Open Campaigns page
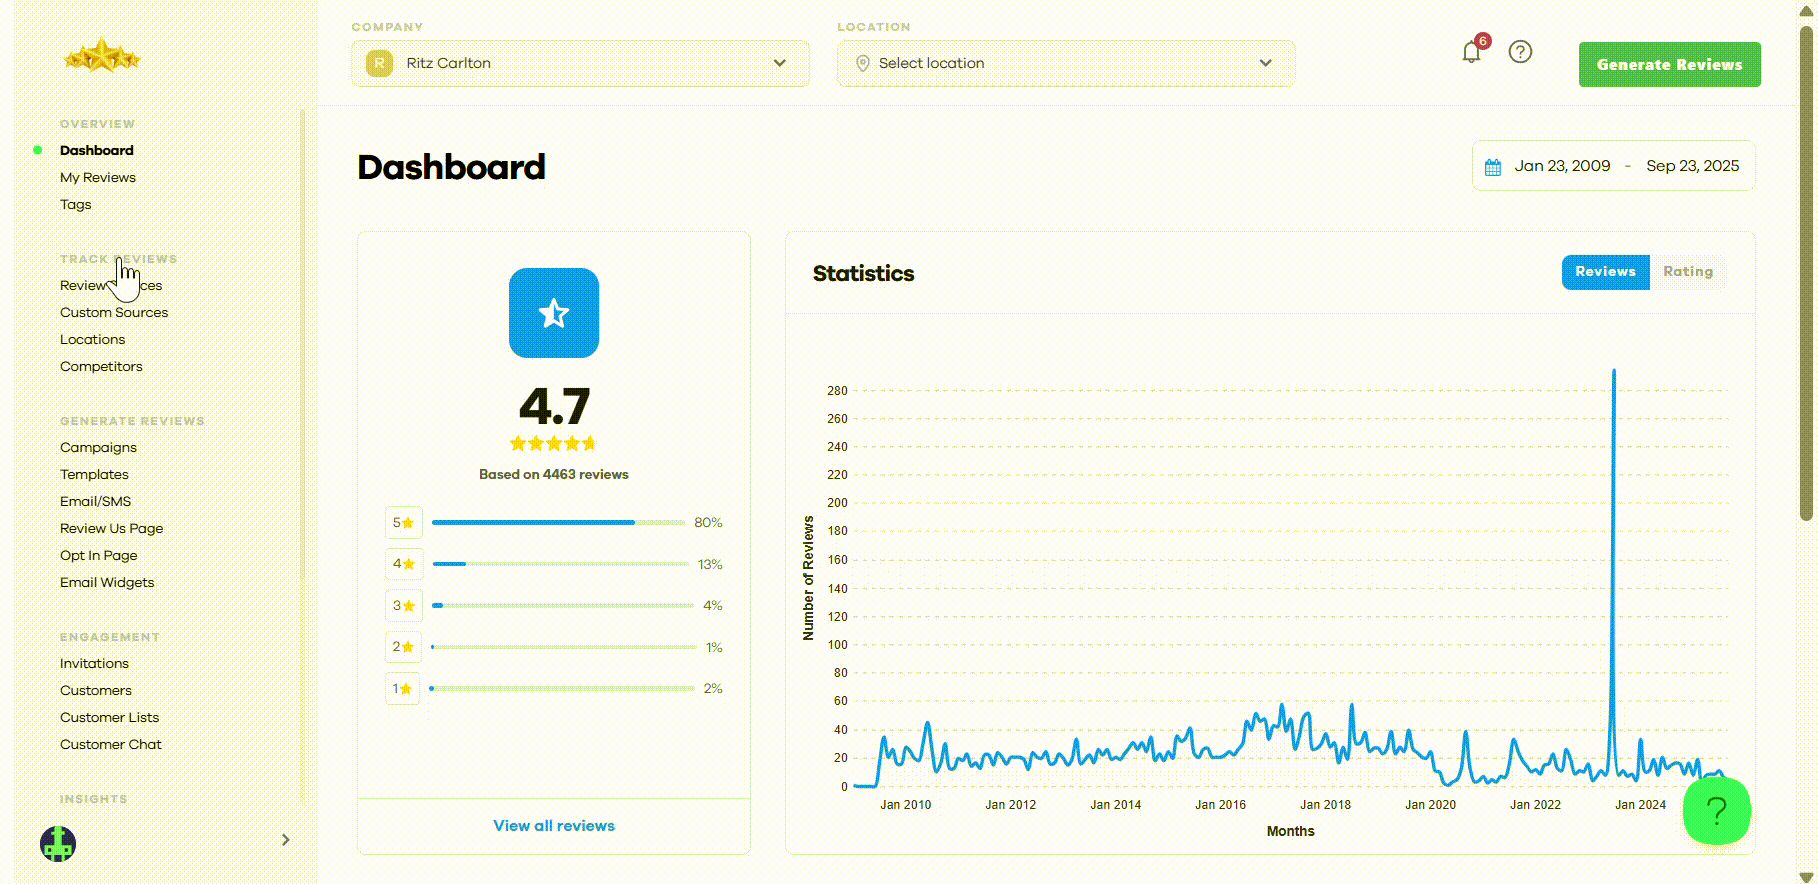The width and height of the screenshot is (1818, 884). click(x=98, y=448)
